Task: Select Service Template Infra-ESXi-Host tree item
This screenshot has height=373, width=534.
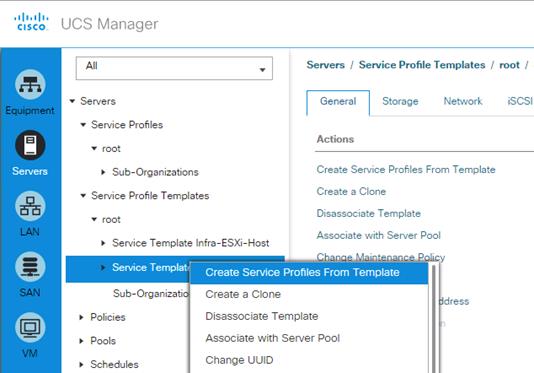Action: click(x=191, y=243)
